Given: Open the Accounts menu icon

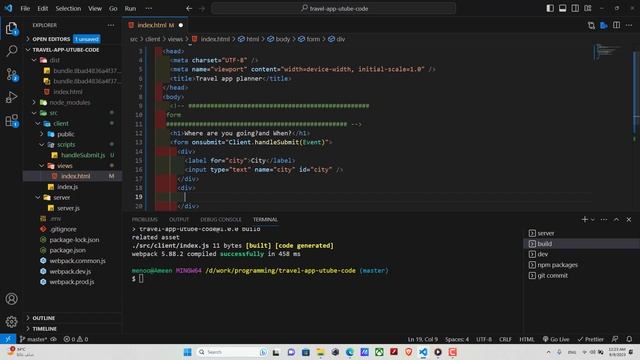Looking at the screenshot, I should click(x=11, y=299).
